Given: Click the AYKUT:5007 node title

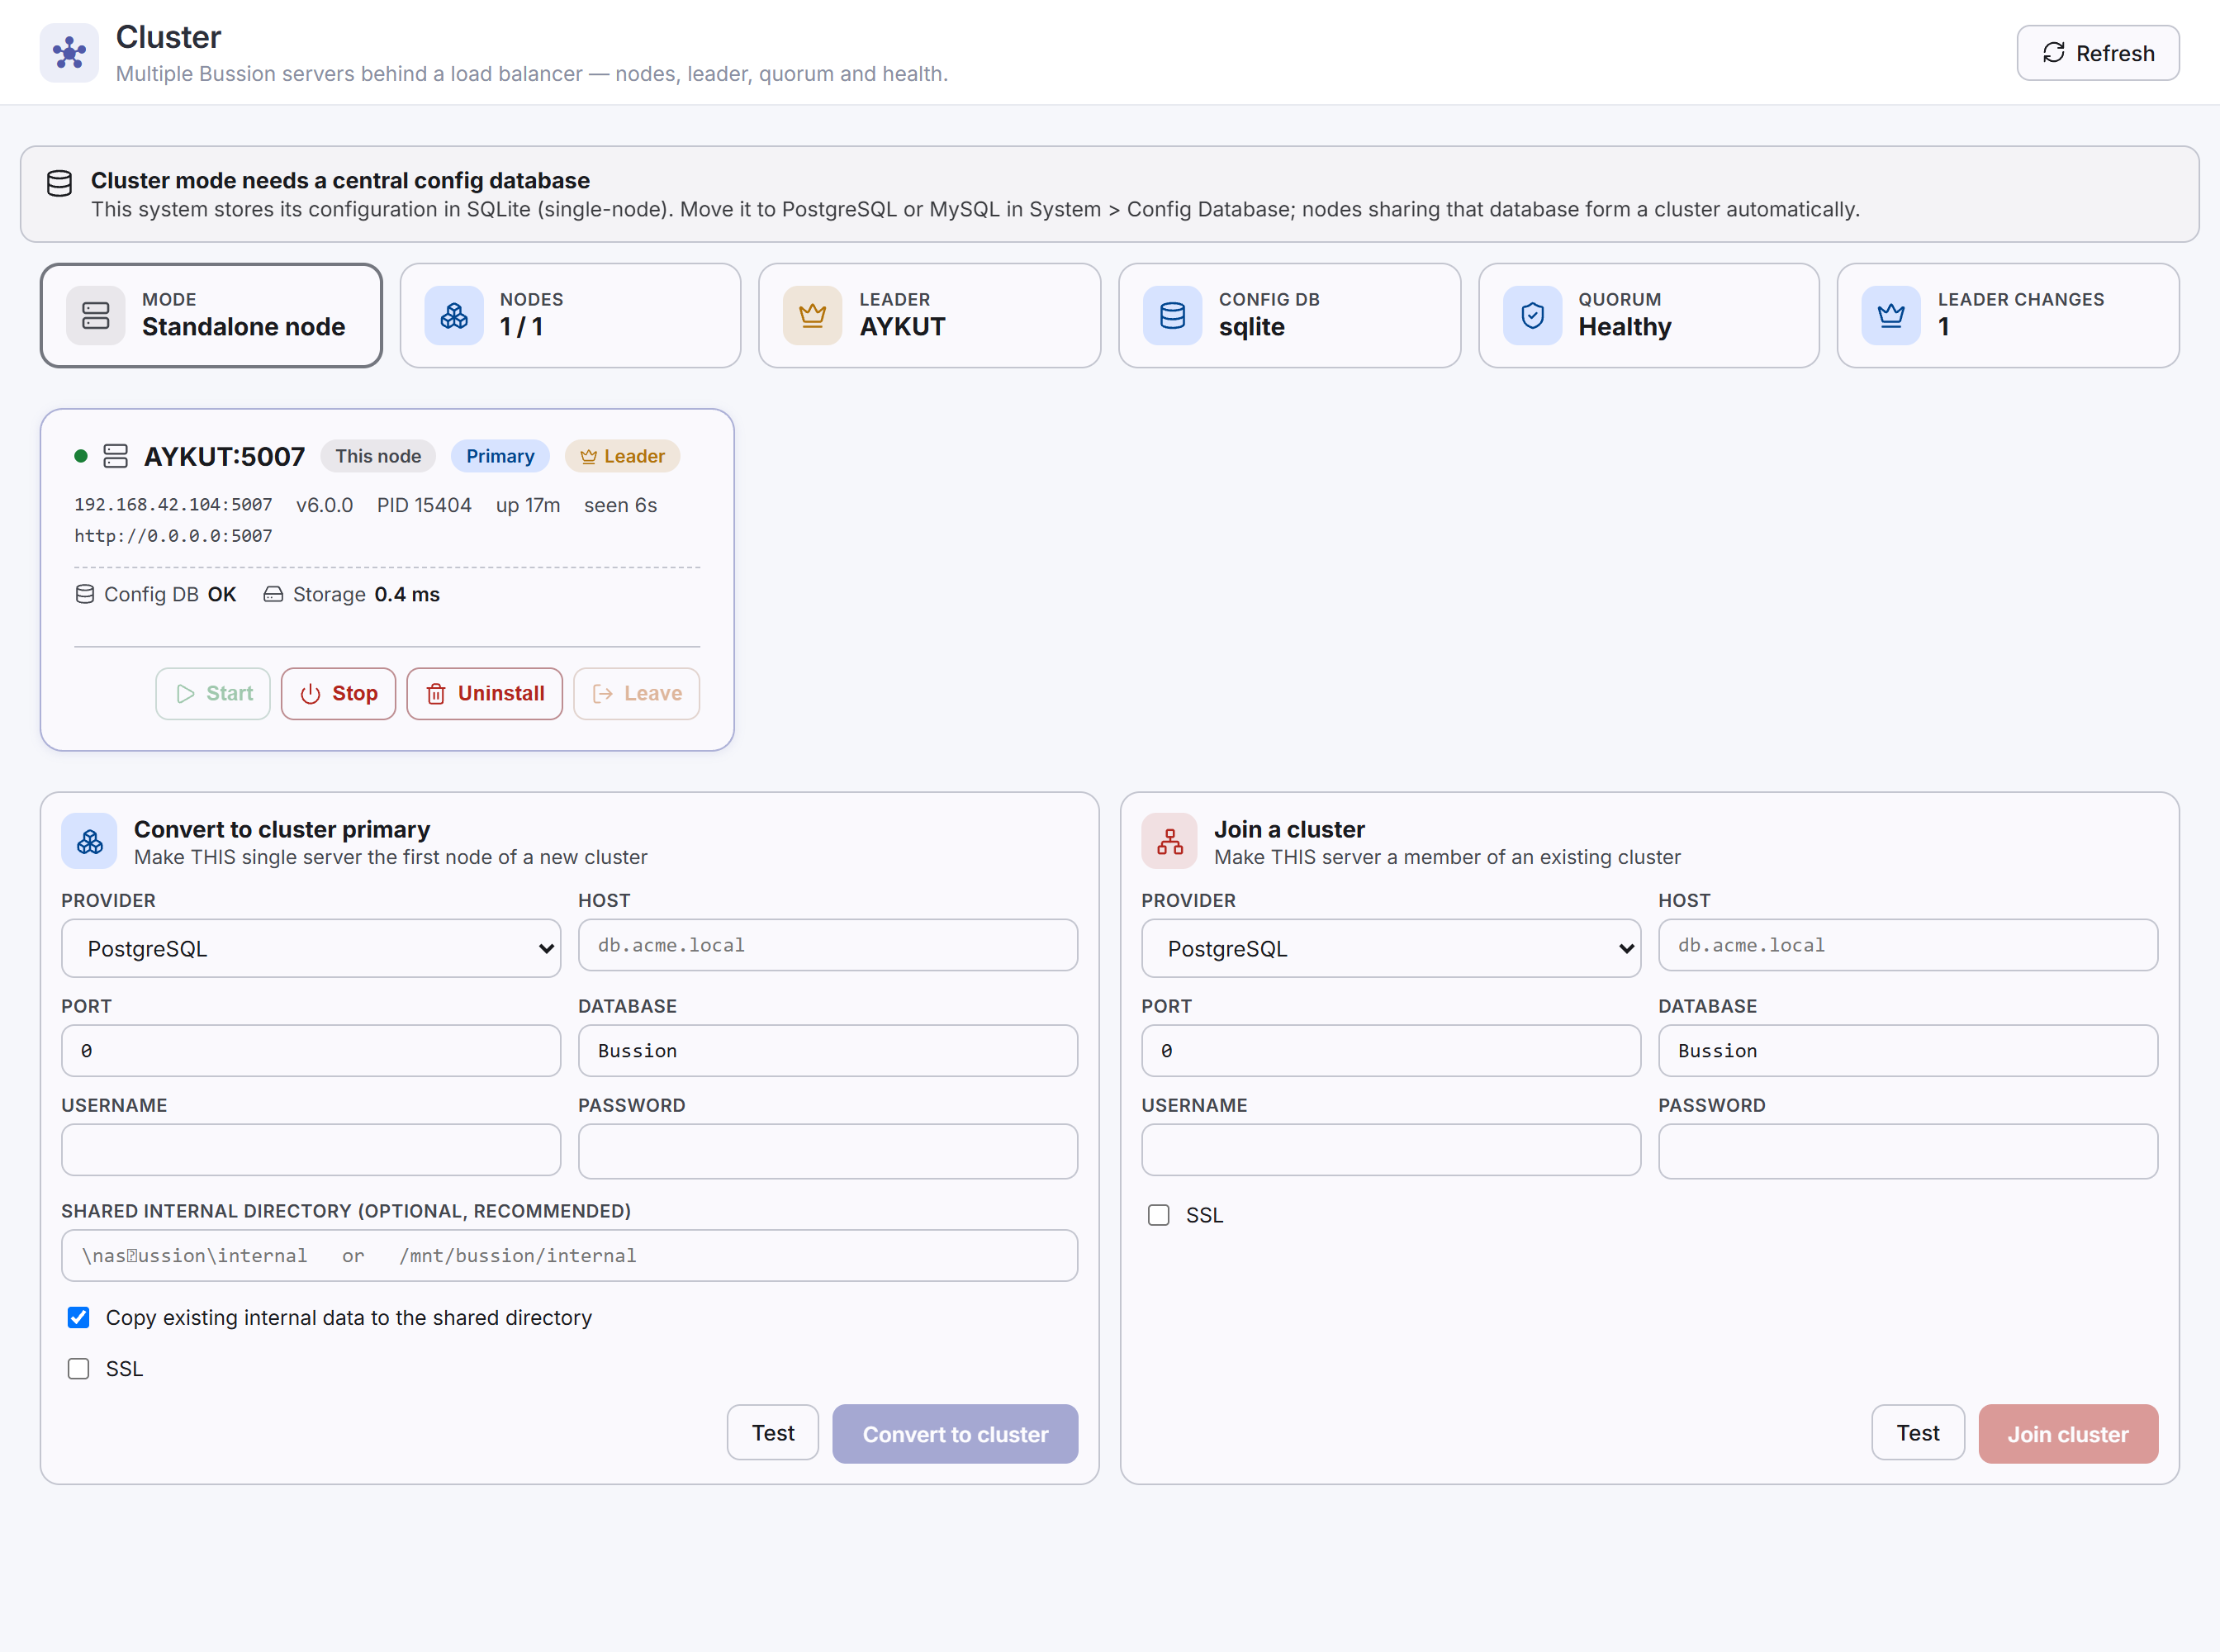Looking at the screenshot, I should click(225, 456).
